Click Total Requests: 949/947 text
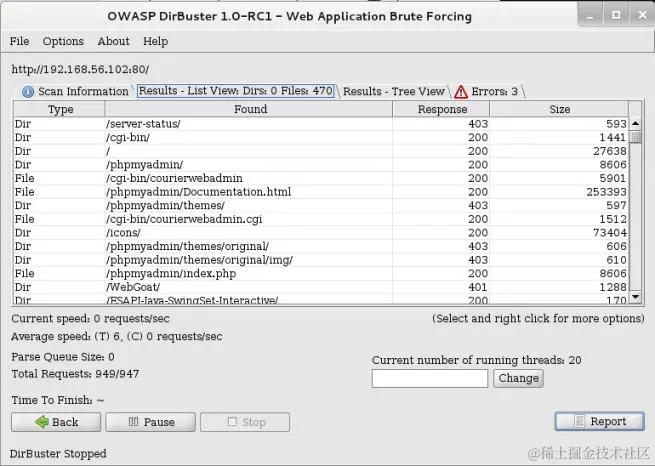 (x=75, y=374)
